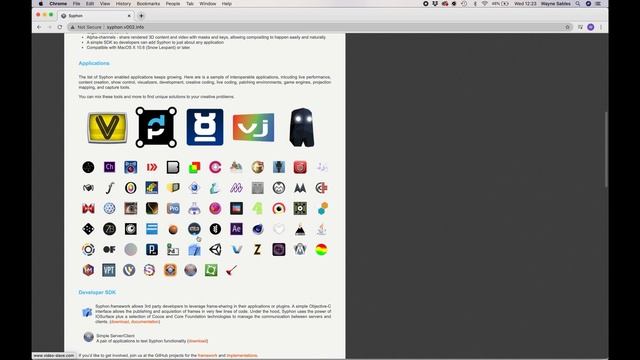
Task: Click the browser back arrow
Action: click(39, 27)
